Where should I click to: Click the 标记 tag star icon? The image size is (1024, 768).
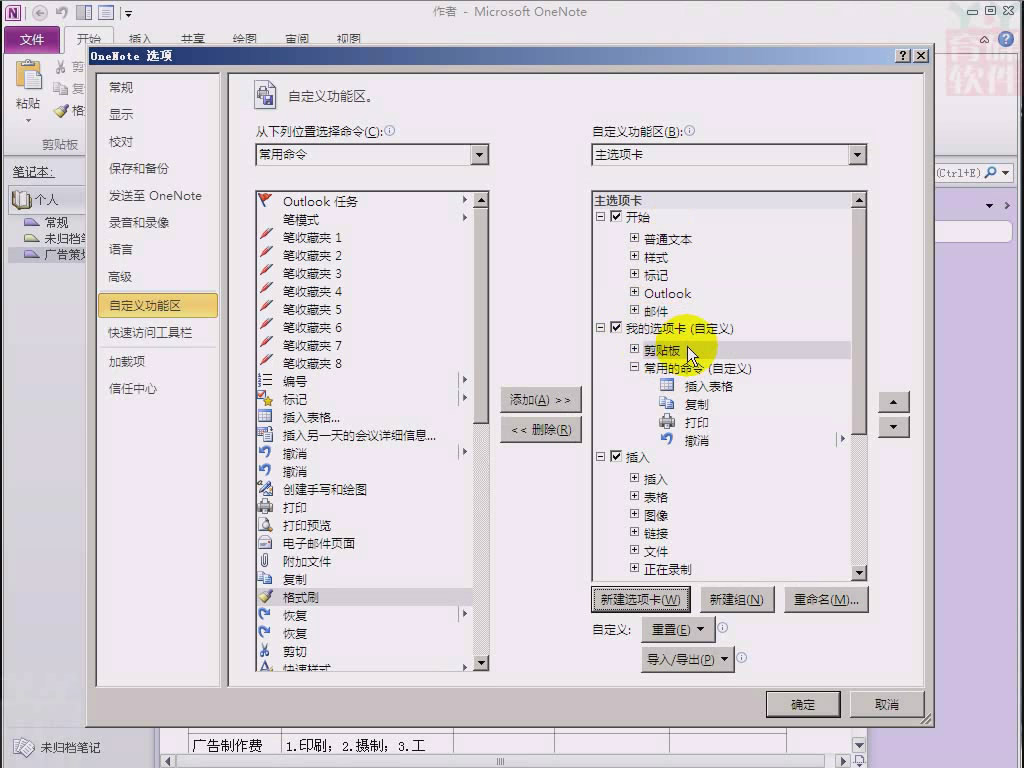pyautogui.click(x=265, y=398)
